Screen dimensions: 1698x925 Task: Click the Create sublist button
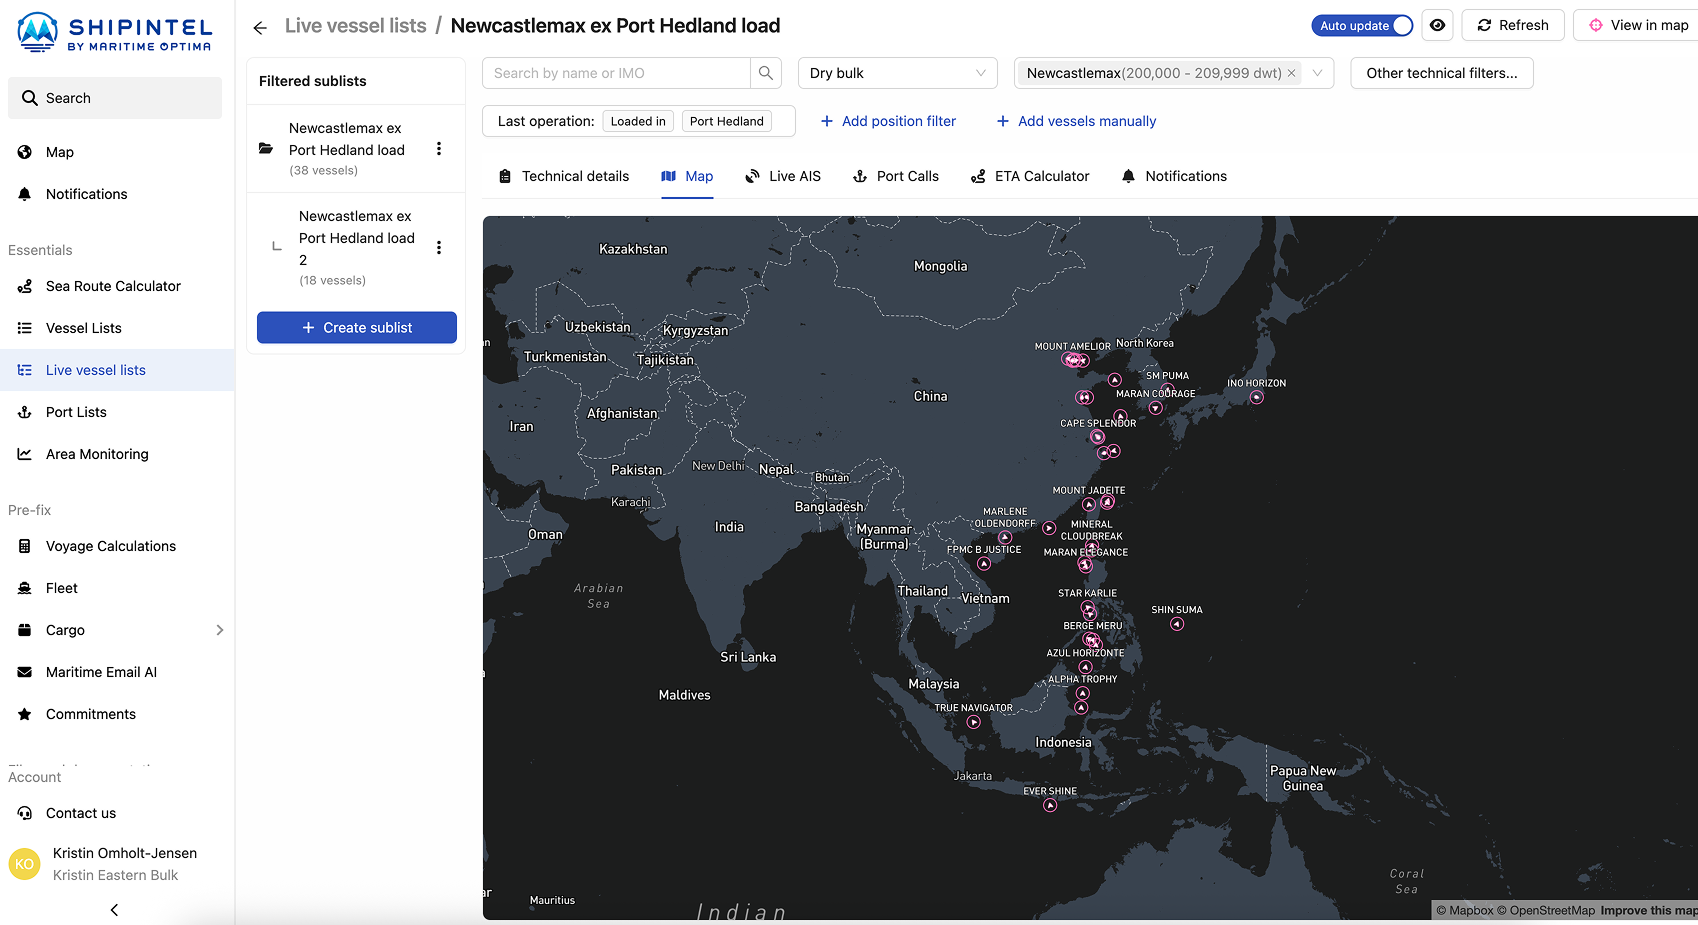click(x=357, y=328)
